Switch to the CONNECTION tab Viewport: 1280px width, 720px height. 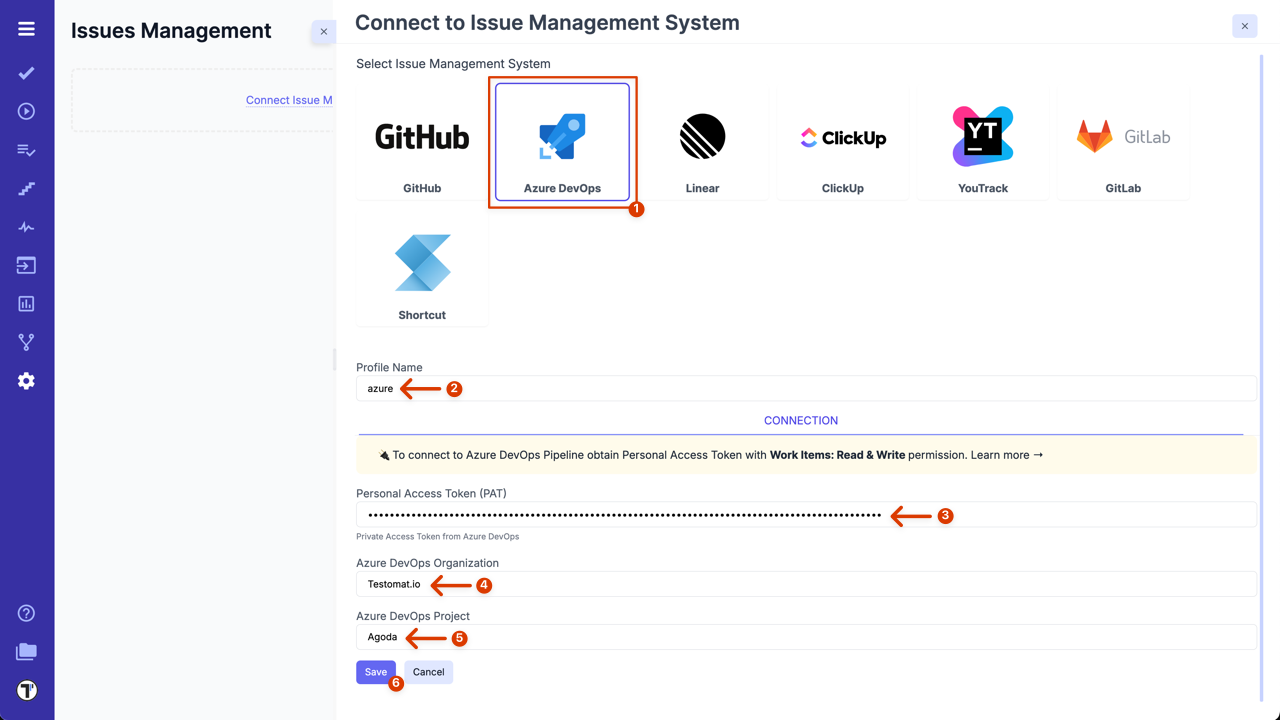800,420
